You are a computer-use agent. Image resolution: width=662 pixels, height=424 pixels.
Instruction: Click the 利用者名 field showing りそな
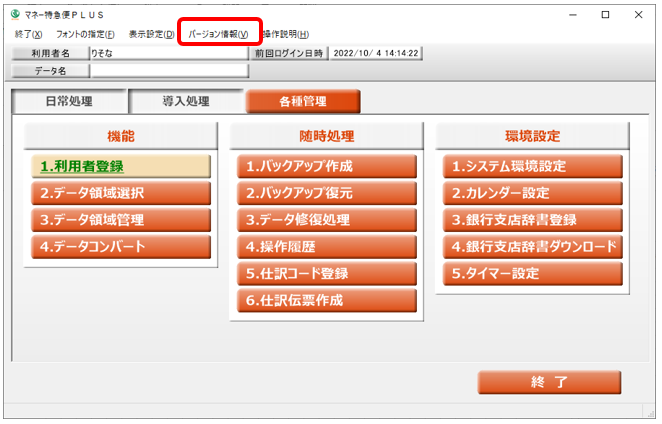click(169, 53)
